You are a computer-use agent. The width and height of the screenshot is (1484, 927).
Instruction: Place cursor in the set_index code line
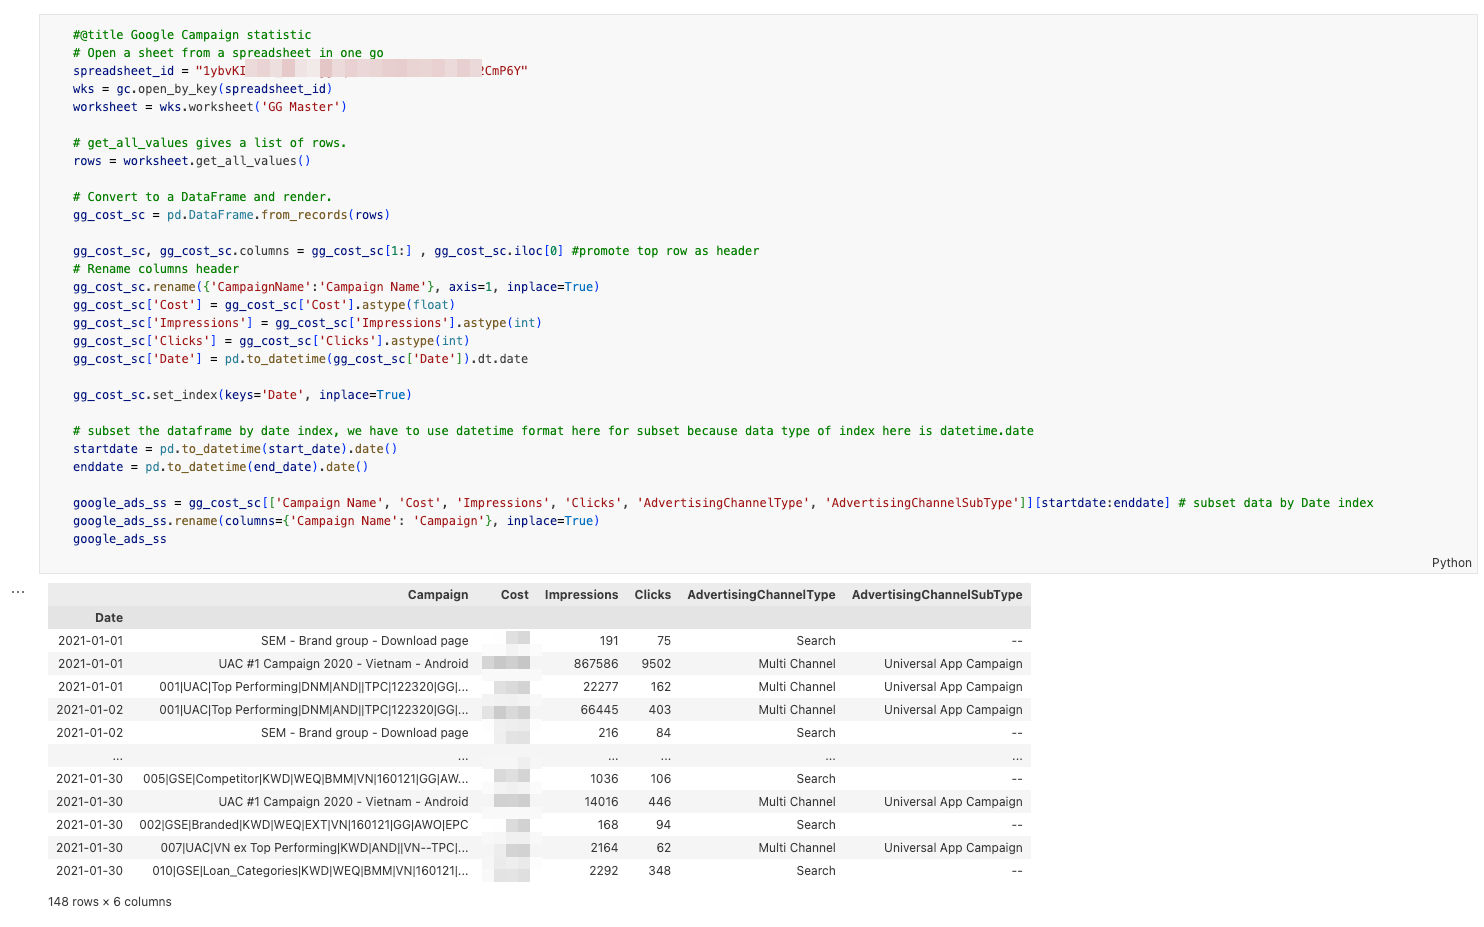(242, 395)
